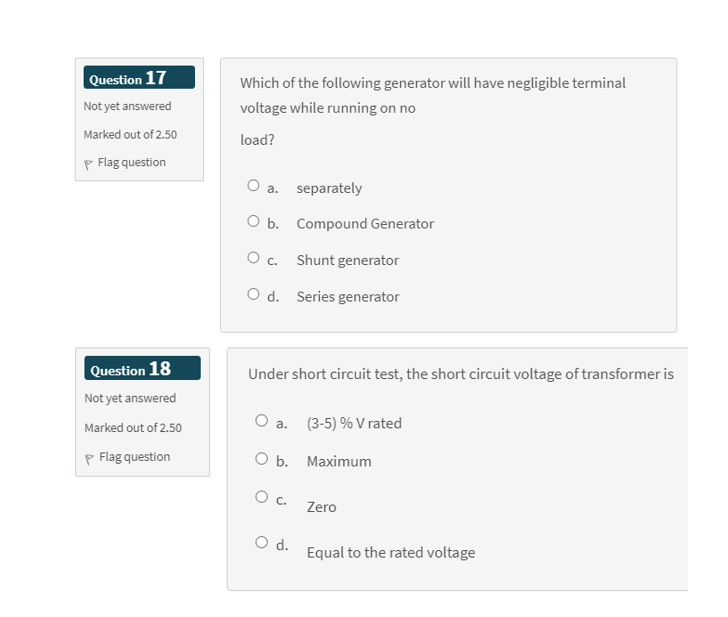Screen dimensions: 728x617
Task: Click the 'Equal to the rated voltage' label
Action: (x=391, y=553)
